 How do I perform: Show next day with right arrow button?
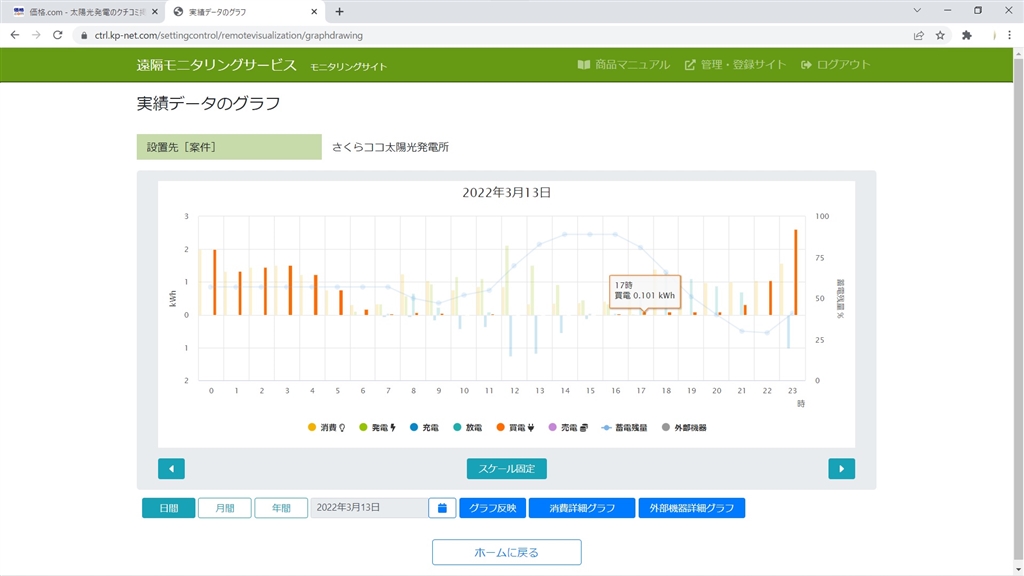841,468
